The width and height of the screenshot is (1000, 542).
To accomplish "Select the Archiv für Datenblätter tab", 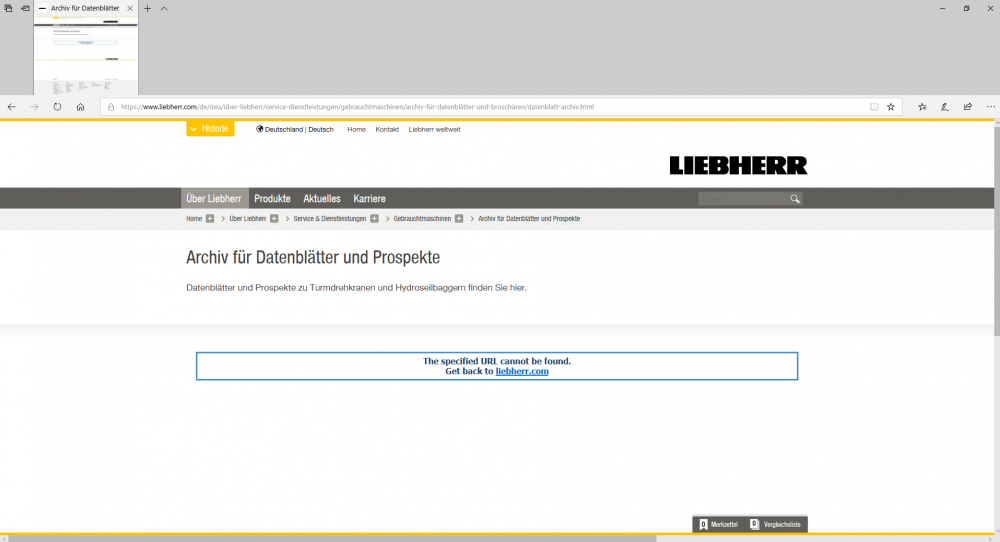I will tap(85, 8).
